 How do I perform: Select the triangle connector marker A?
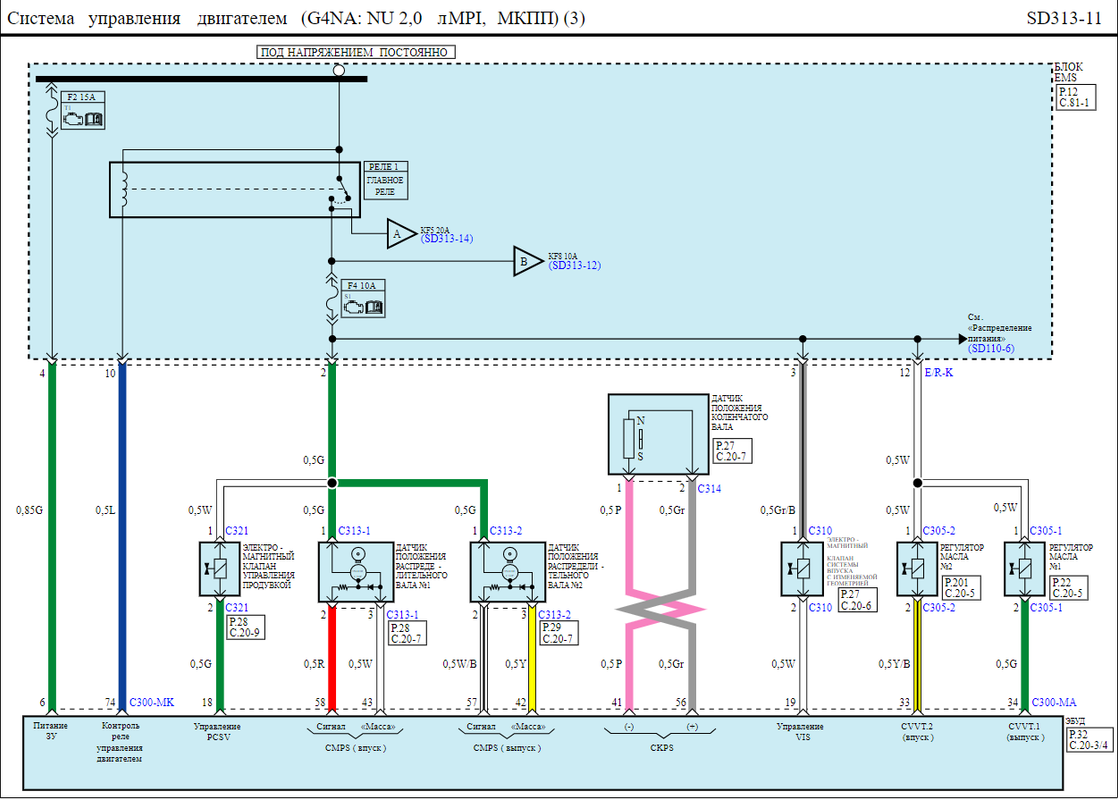pyautogui.click(x=401, y=234)
